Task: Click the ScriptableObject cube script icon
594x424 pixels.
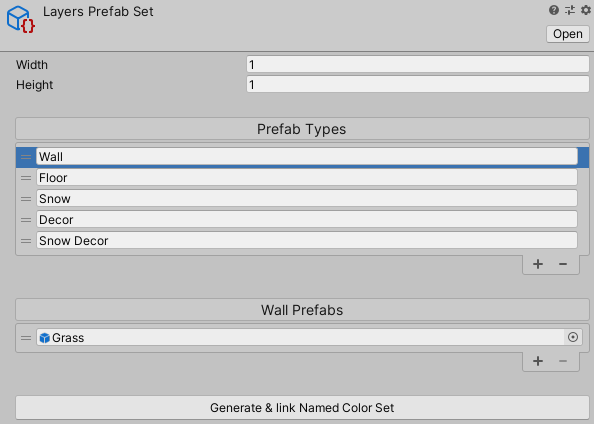Action: pyautogui.click(x=21, y=19)
